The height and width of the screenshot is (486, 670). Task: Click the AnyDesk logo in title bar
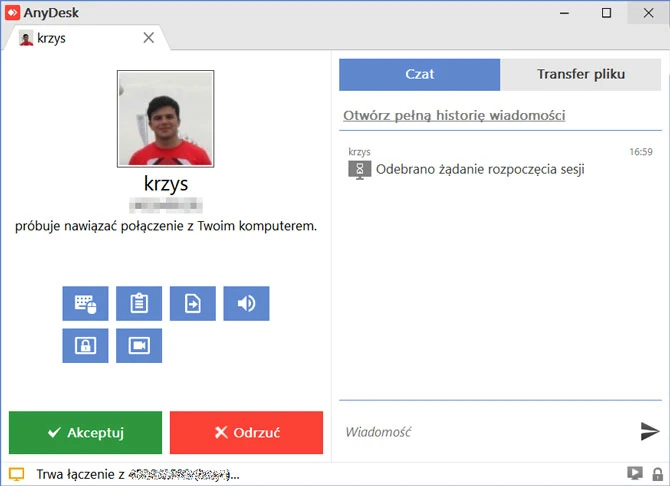pyautogui.click(x=12, y=13)
